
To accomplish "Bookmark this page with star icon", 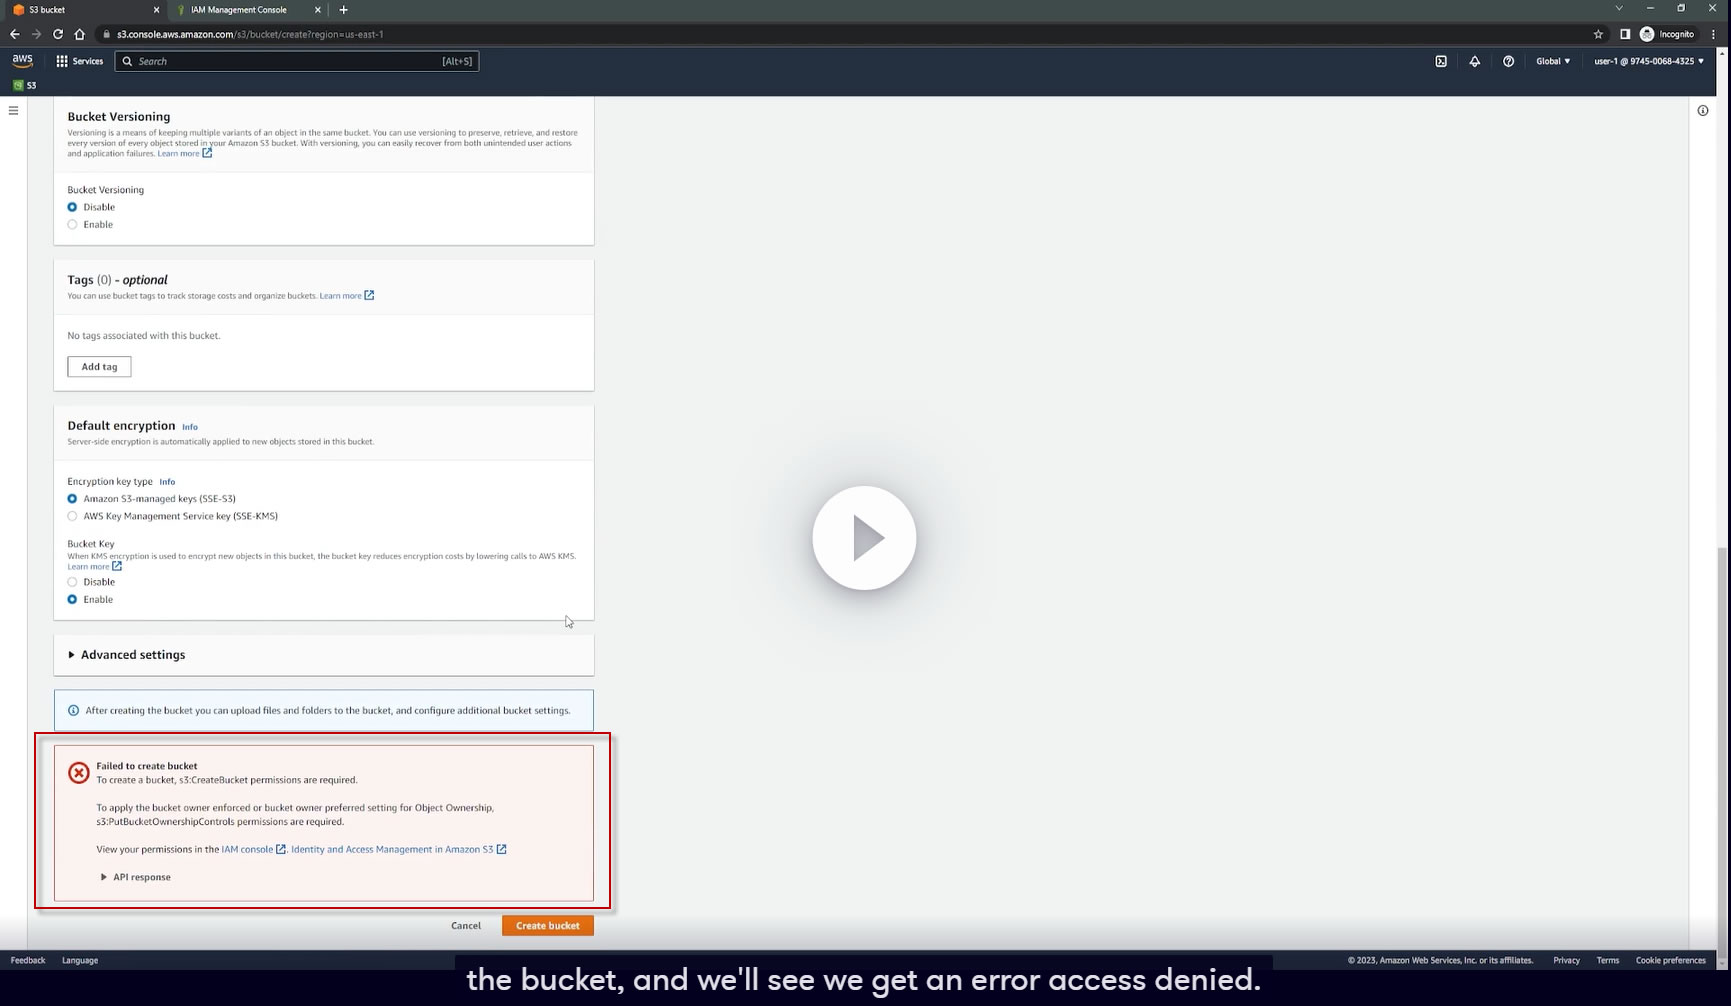I will point(1598,34).
